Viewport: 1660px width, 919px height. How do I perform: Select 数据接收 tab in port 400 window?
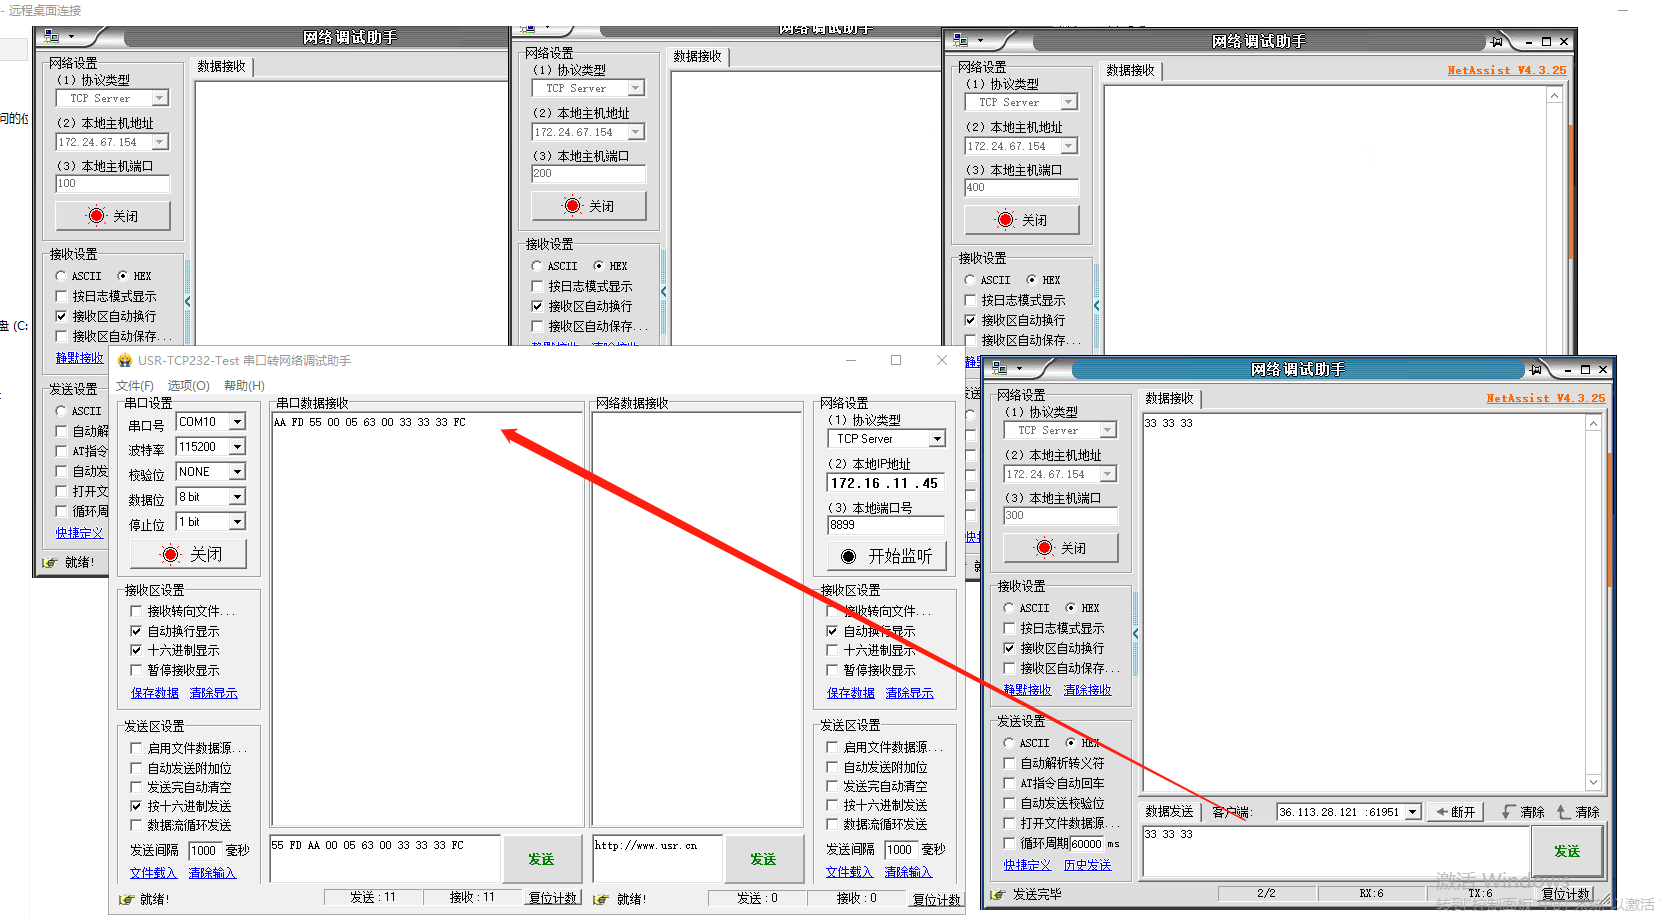click(x=1131, y=70)
